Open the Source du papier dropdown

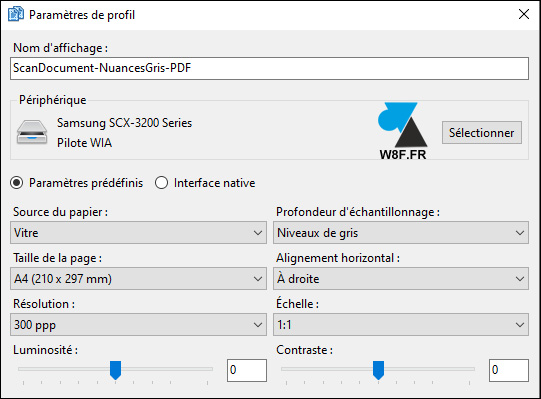pyautogui.click(x=138, y=233)
